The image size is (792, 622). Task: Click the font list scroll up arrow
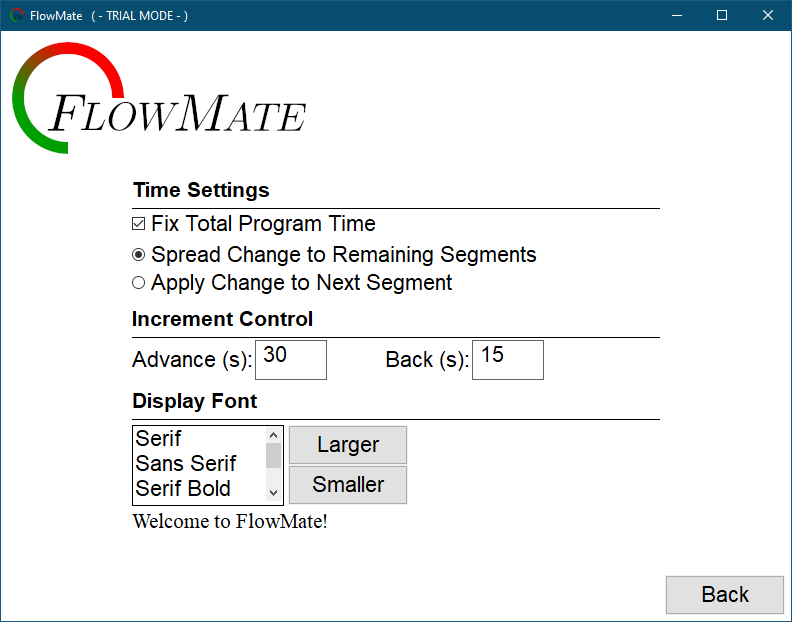pyautogui.click(x=273, y=436)
